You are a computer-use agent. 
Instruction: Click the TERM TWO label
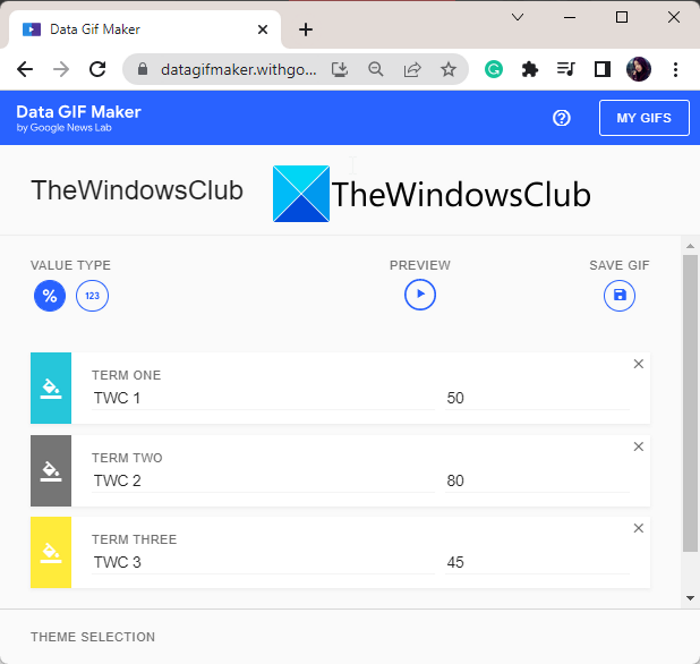[127, 458]
